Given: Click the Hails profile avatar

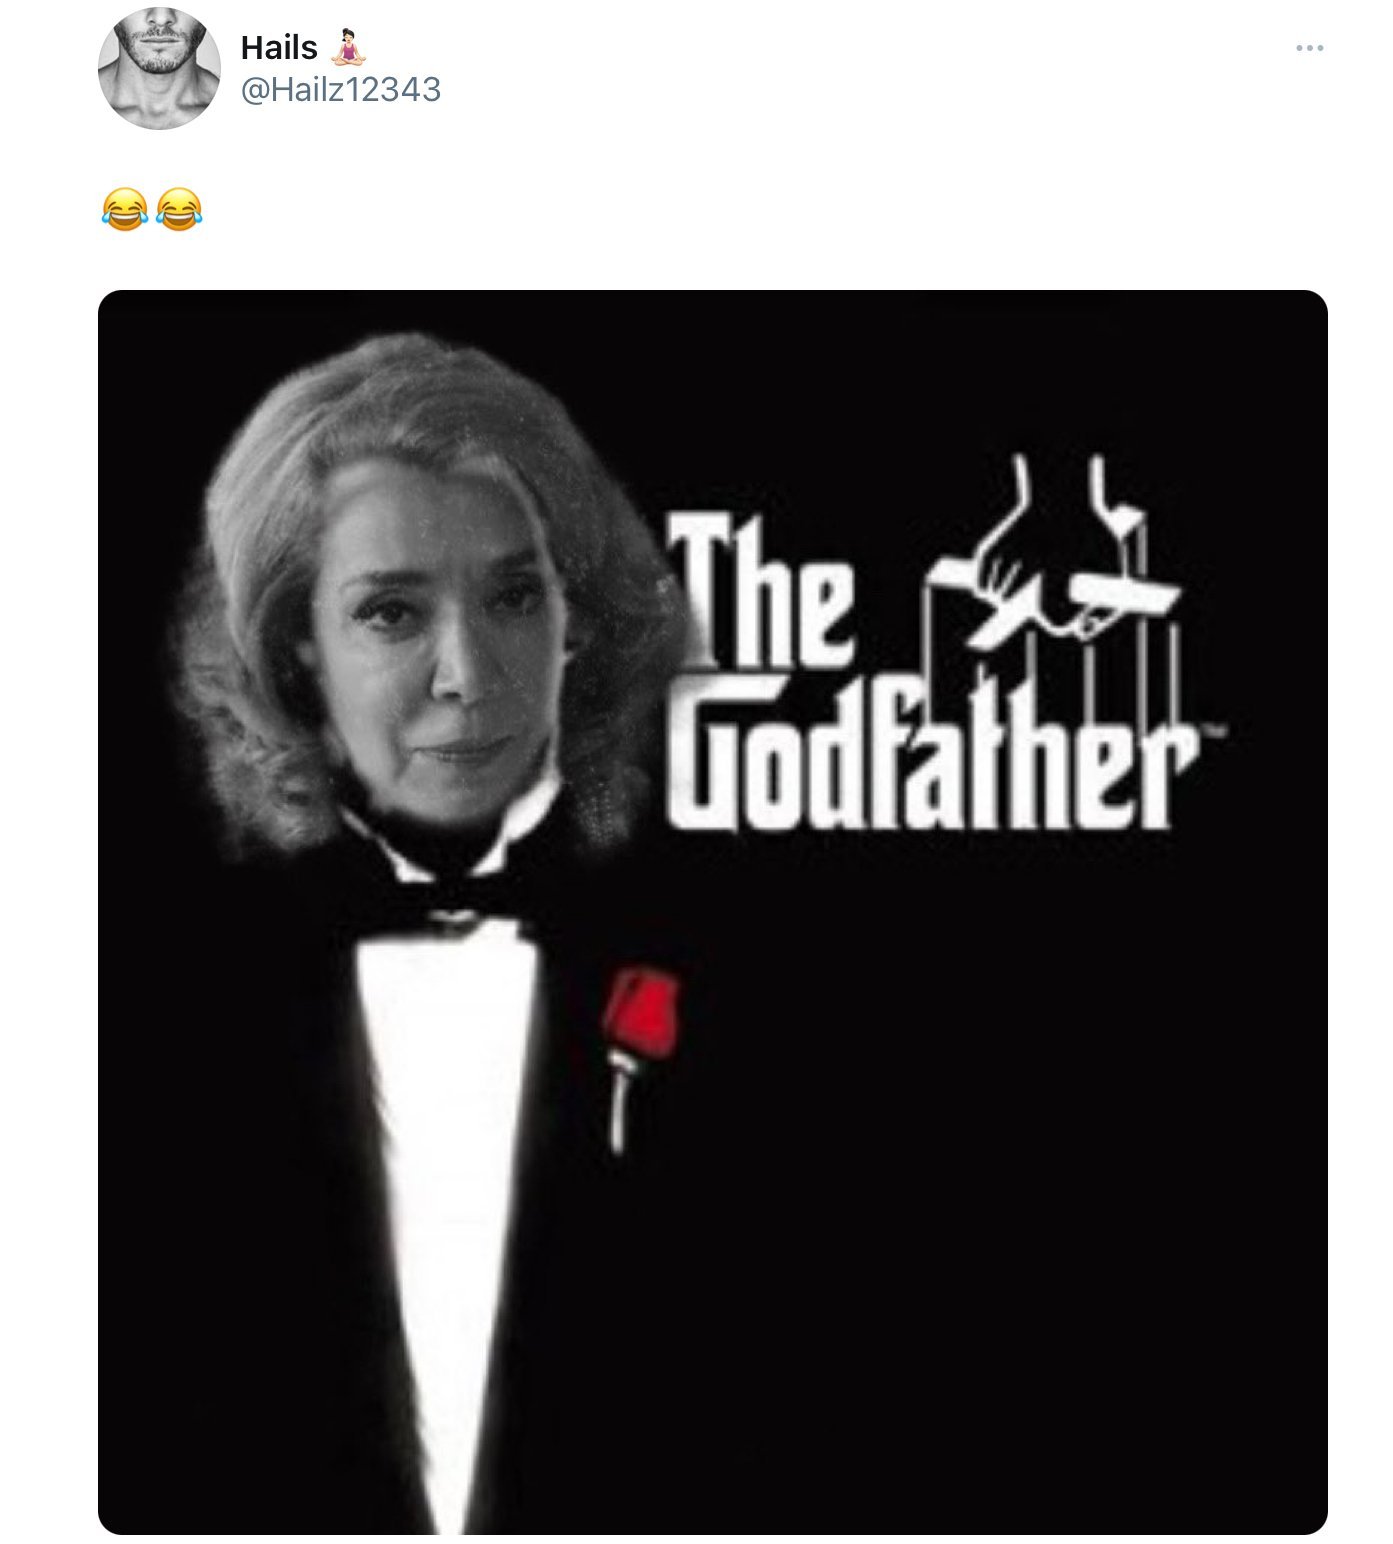Looking at the screenshot, I should pos(159,68).
